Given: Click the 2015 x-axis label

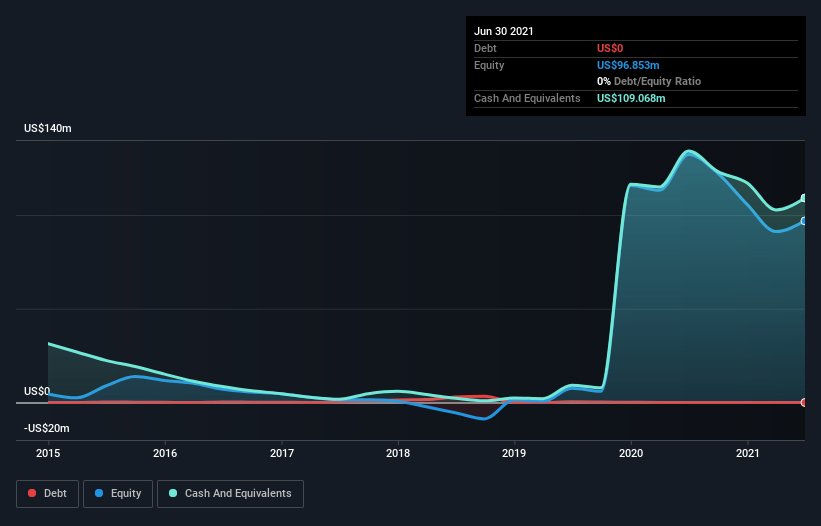Looking at the screenshot, I should pos(48,453).
